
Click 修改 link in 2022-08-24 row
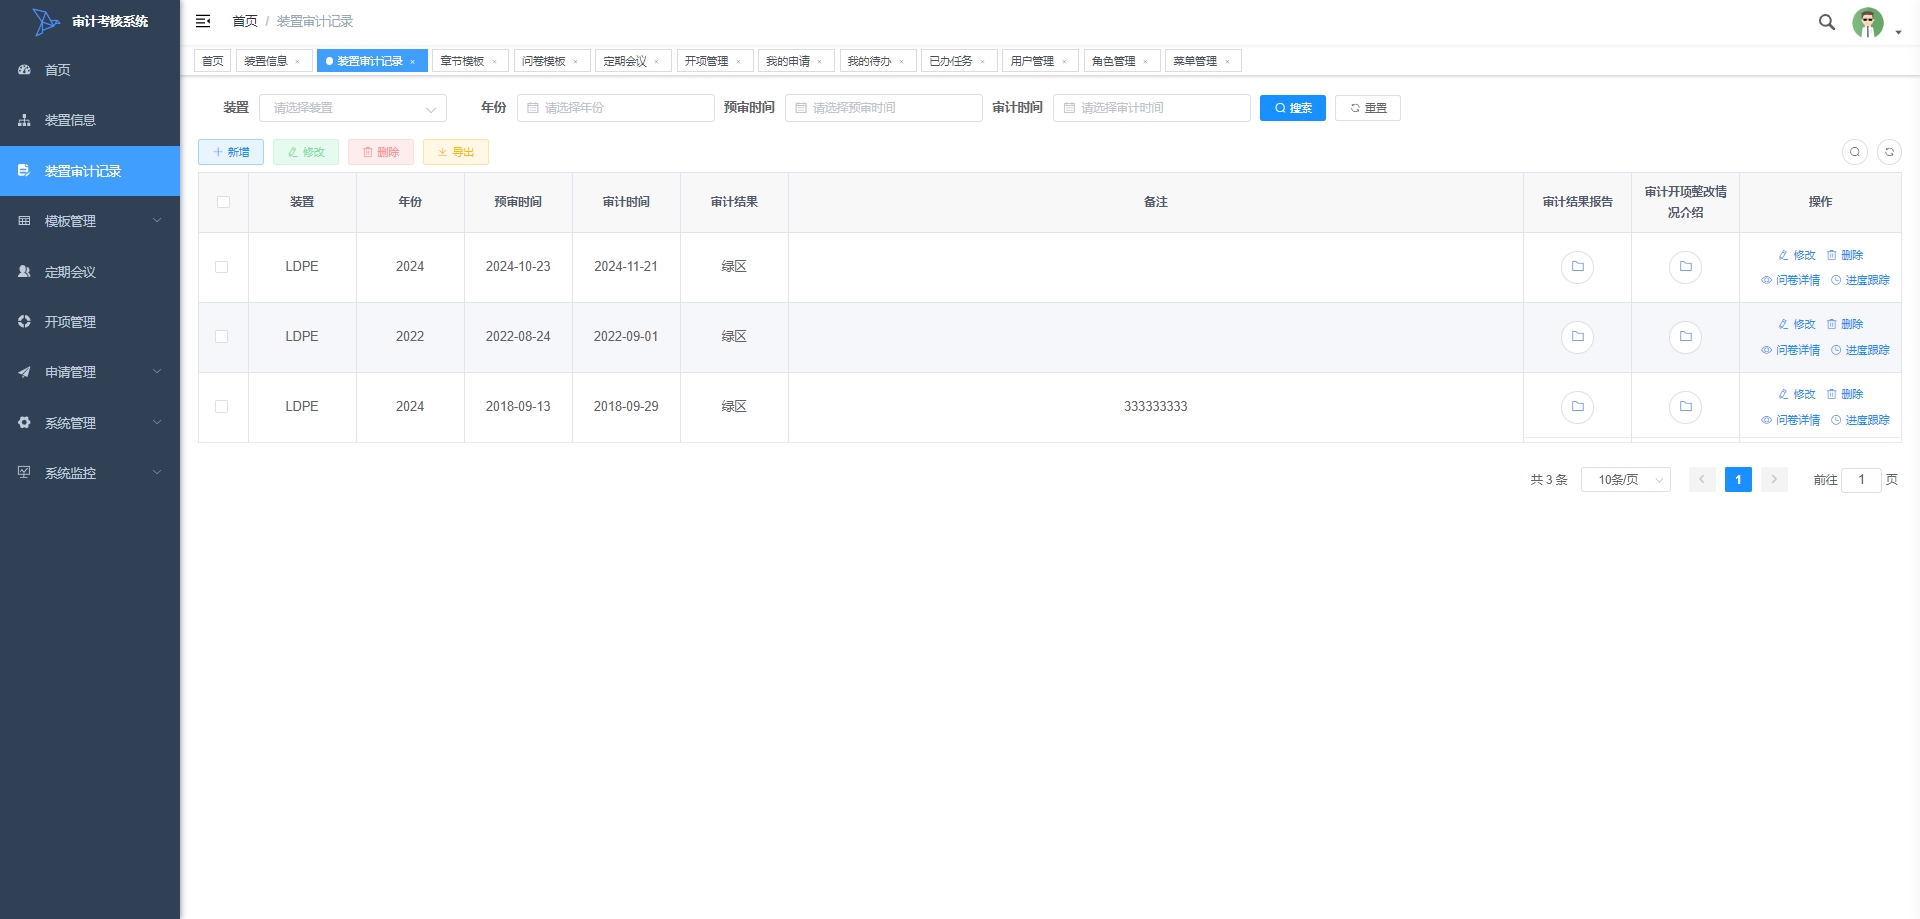1796,324
